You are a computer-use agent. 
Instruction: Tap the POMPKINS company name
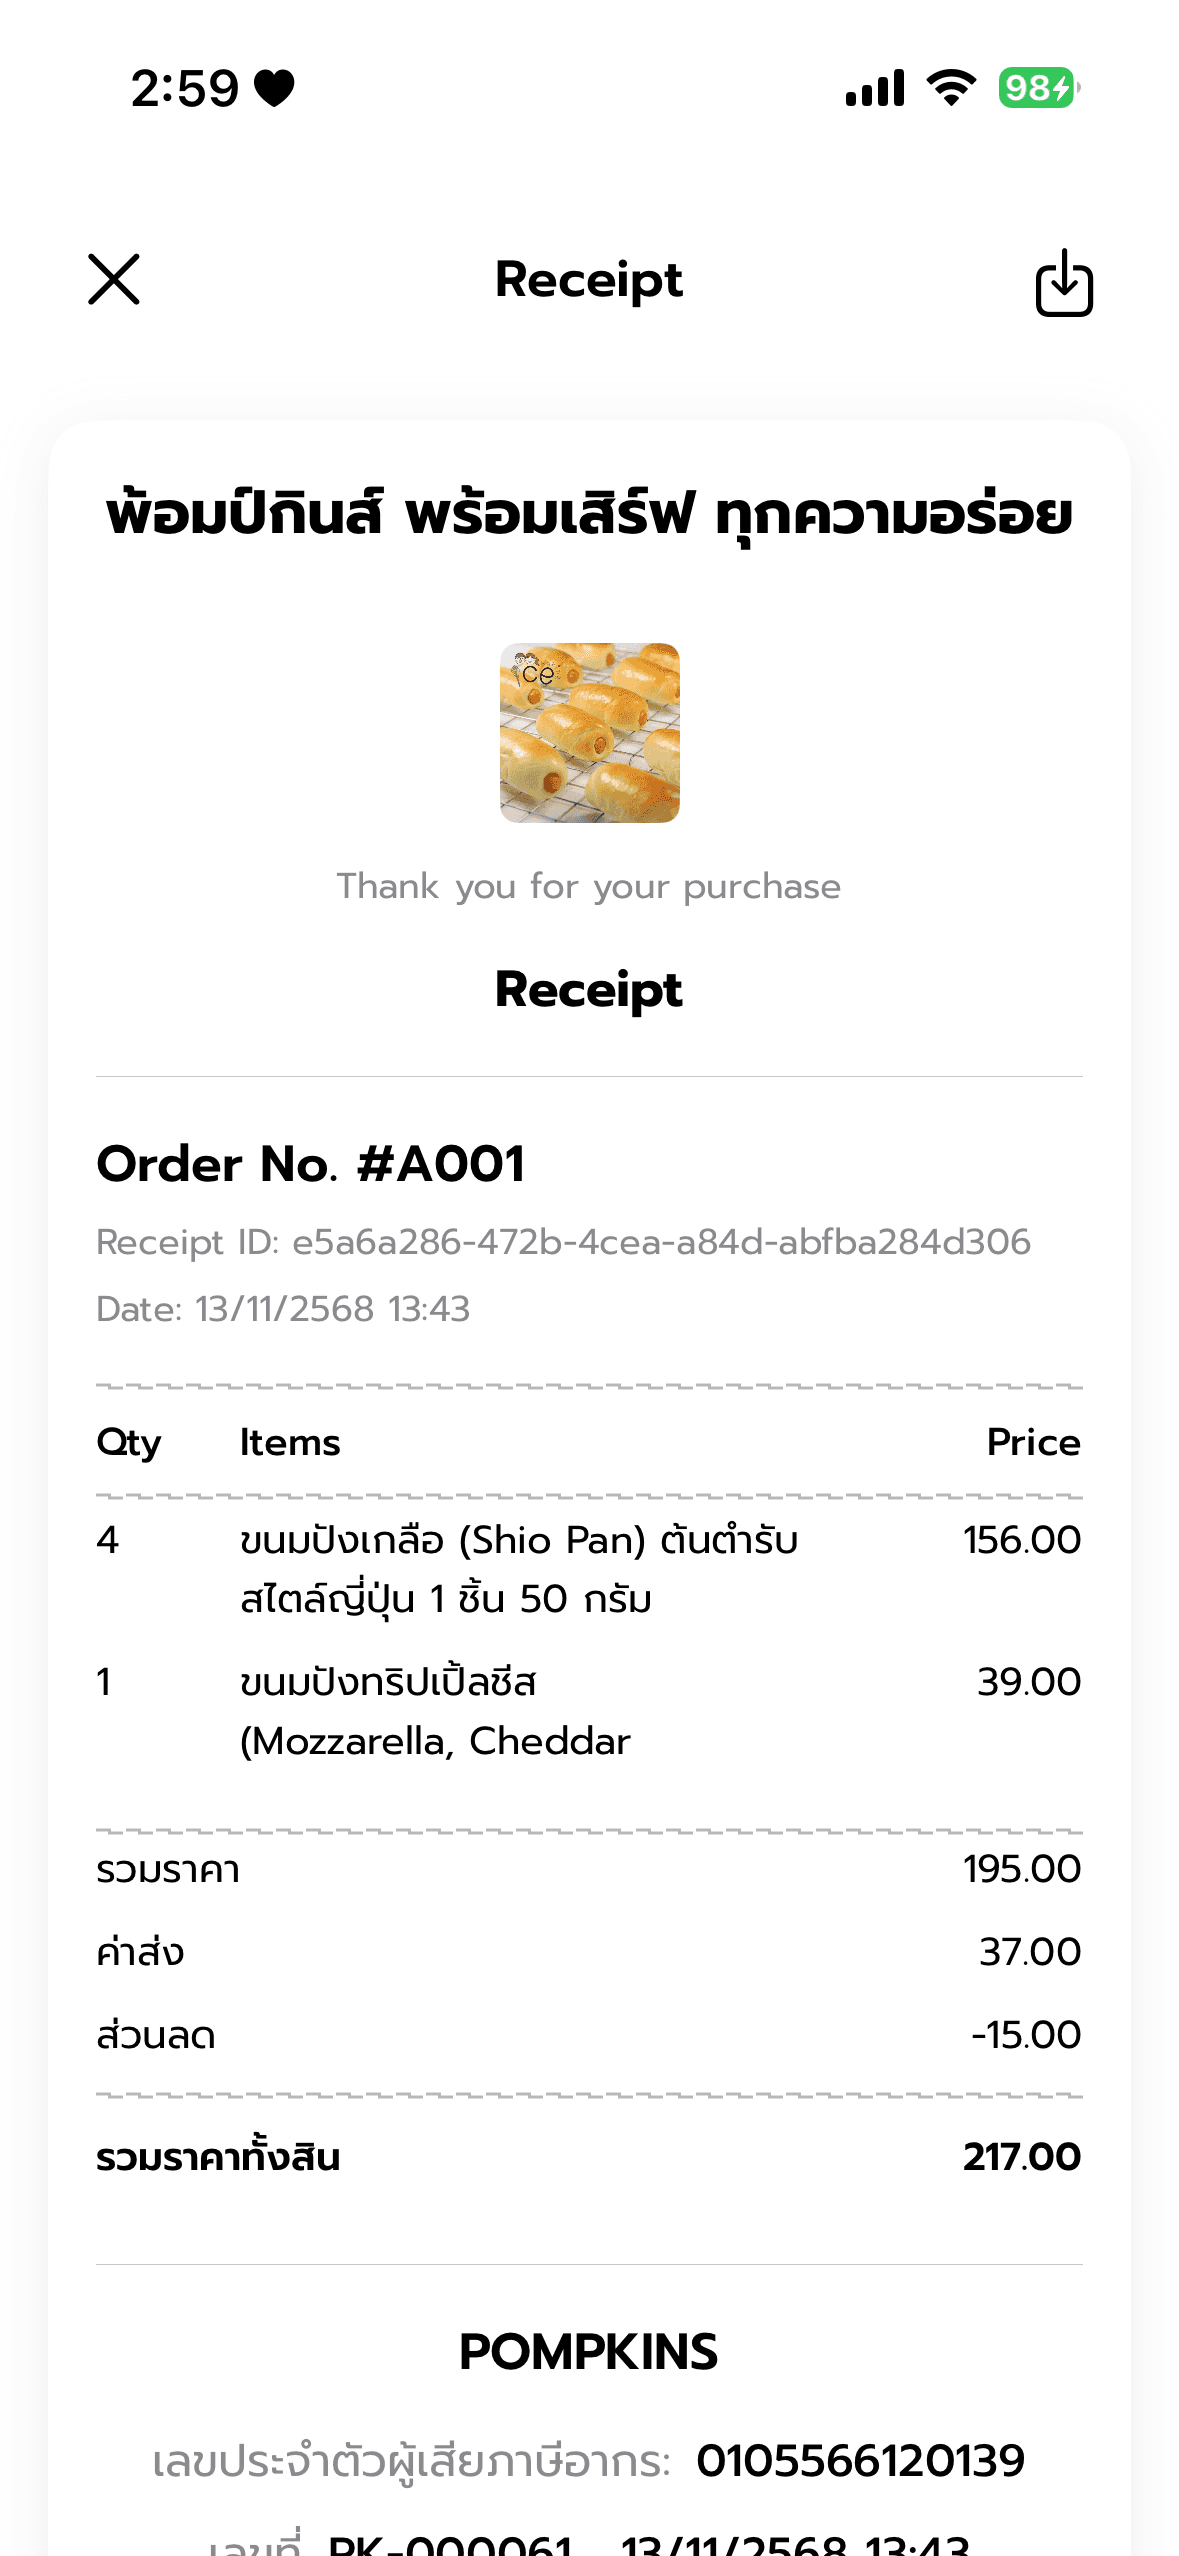click(x=588, y=2352)
